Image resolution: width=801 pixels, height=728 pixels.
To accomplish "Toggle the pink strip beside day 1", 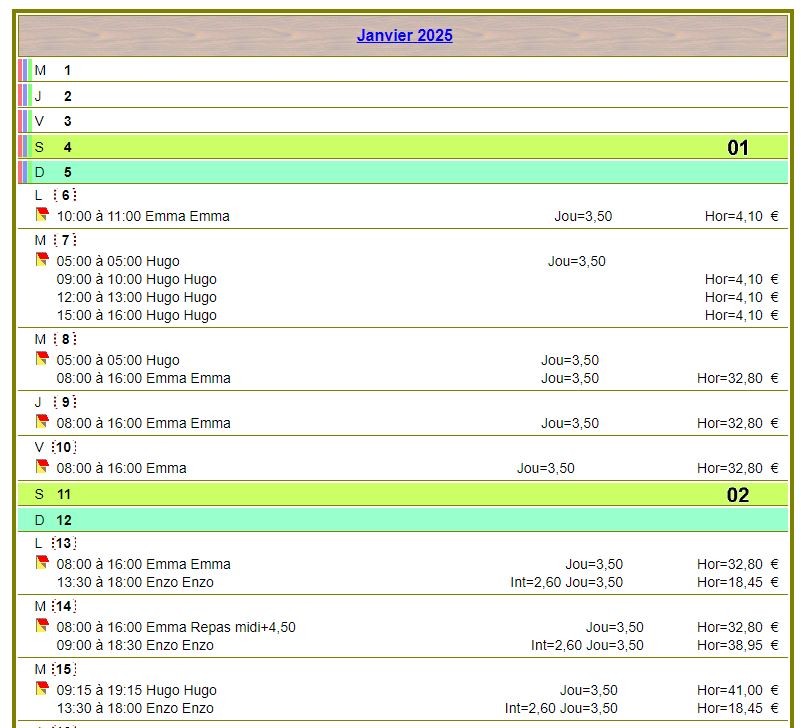I will (x=22, y=70).
